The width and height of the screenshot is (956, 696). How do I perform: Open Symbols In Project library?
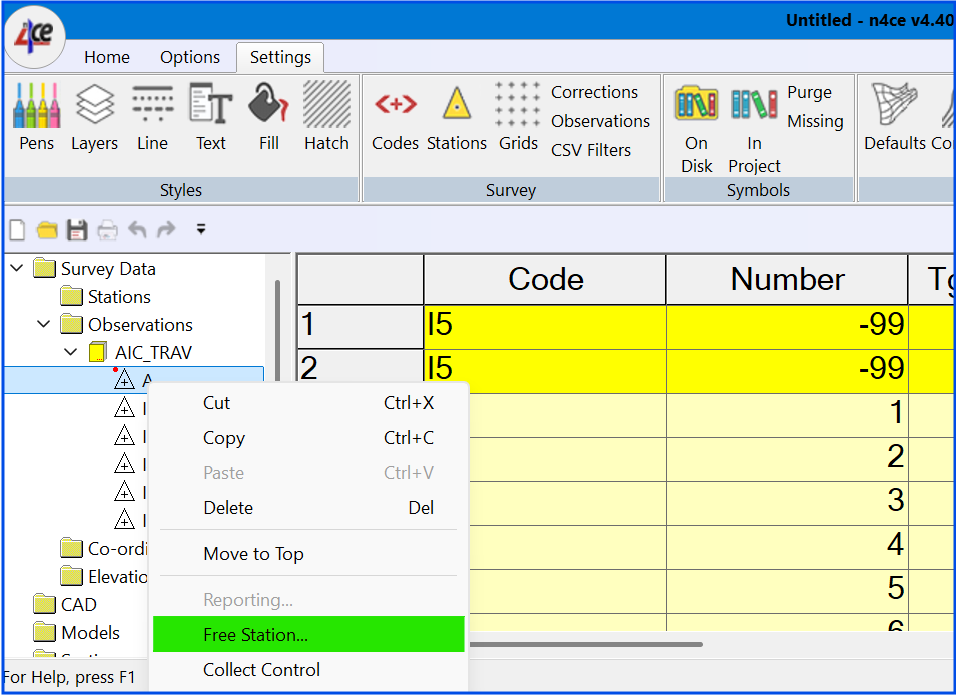[x=754, y=129]
